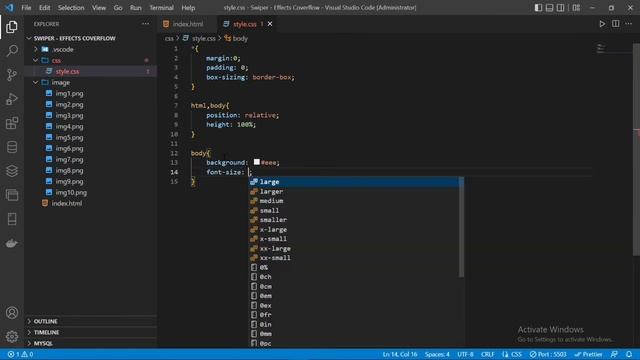Switch to index.html editor tab
The image size is (640, 360).
click(187, 24)
